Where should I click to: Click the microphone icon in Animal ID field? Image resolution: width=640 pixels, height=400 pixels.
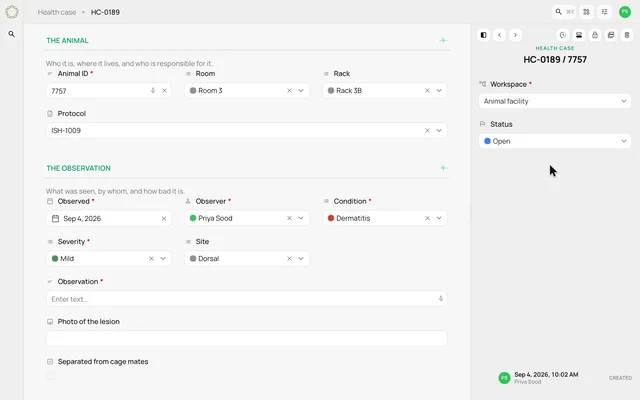click(x=153, y=91)
